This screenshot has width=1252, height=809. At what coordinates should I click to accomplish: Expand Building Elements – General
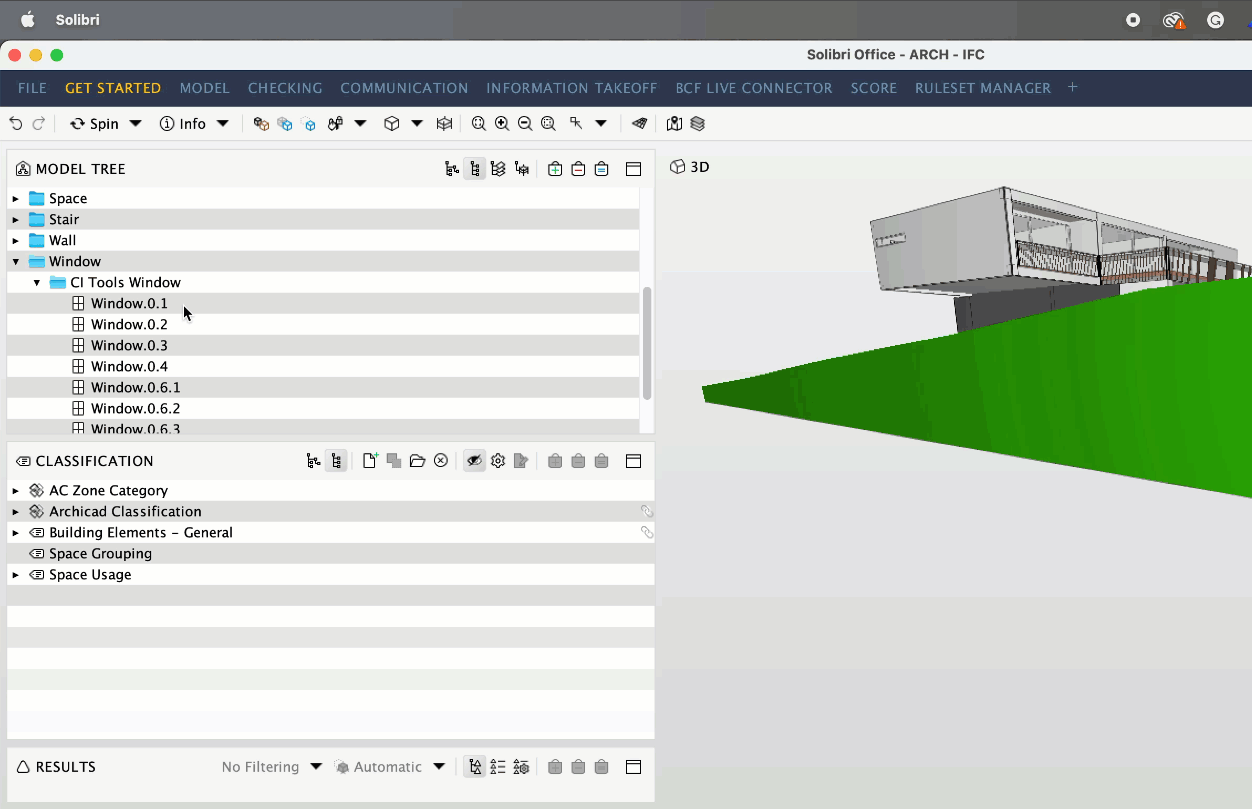(x=16, y=532)
